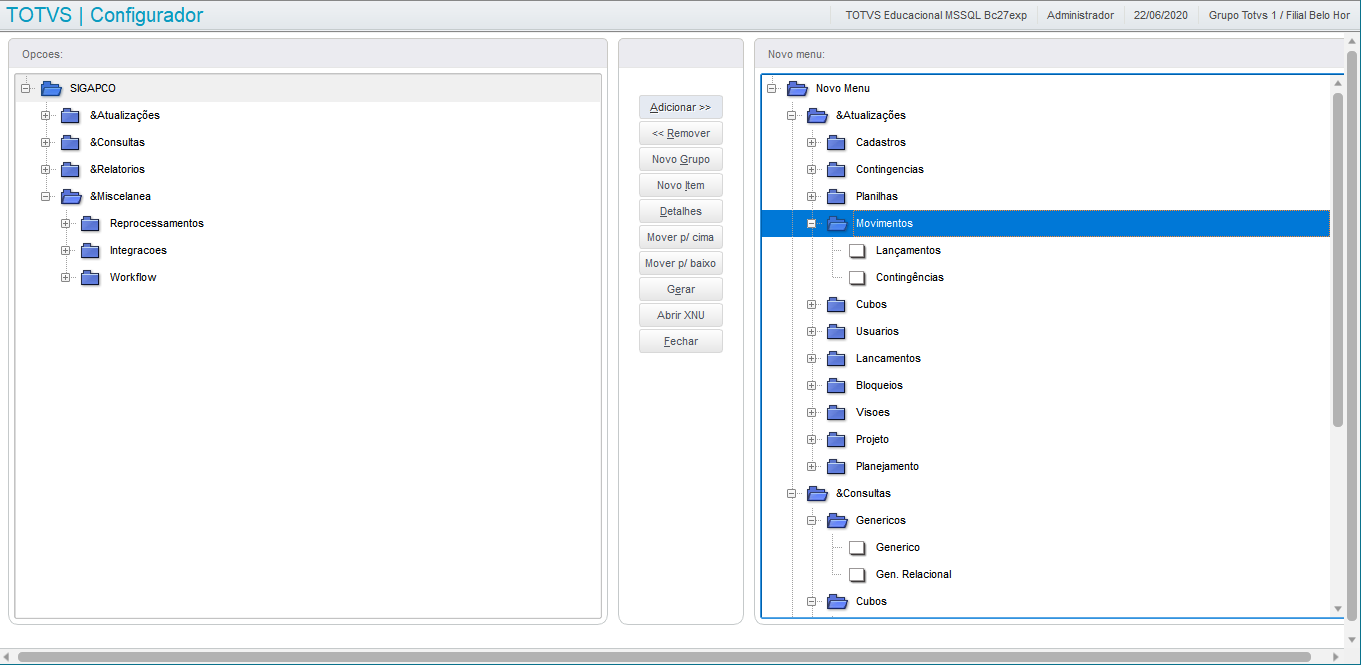This screenshot has height=665, width=1361.
Task: Click the Adicionar >> button
Action: (x=681, y=107)
